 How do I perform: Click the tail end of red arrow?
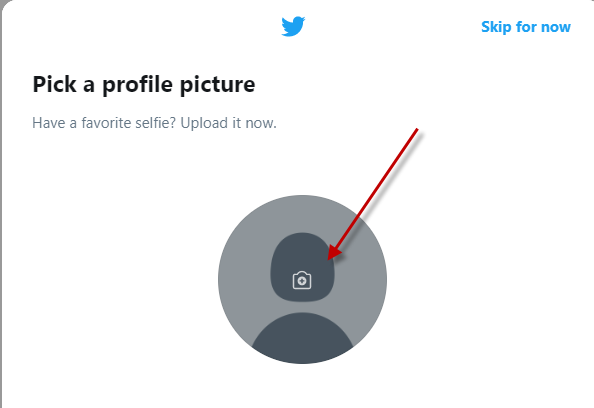[417, 130]
